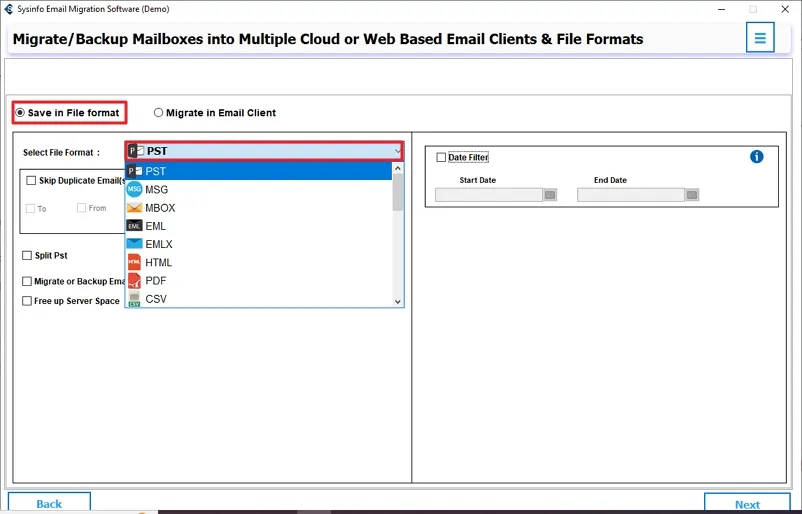Click the HTML file icon
Screen dimensions: 802x514
(x=135, y=262)
